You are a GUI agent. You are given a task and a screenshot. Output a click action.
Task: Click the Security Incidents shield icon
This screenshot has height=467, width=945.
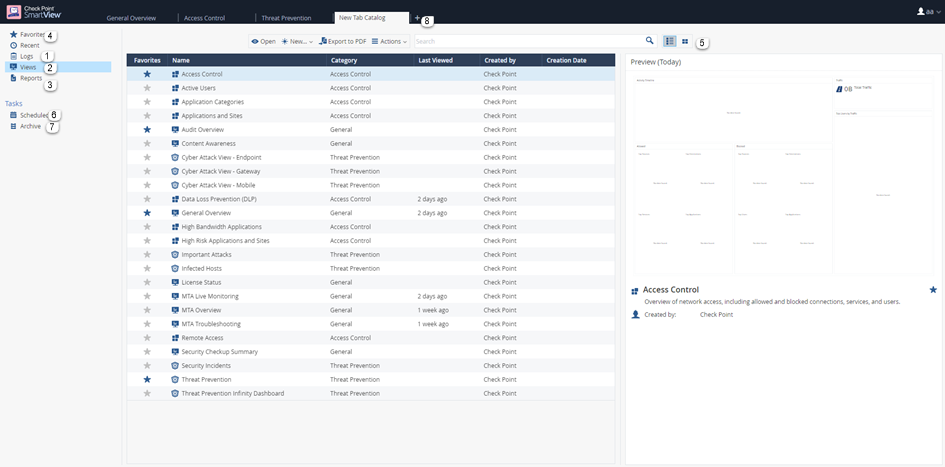(175, 366)
